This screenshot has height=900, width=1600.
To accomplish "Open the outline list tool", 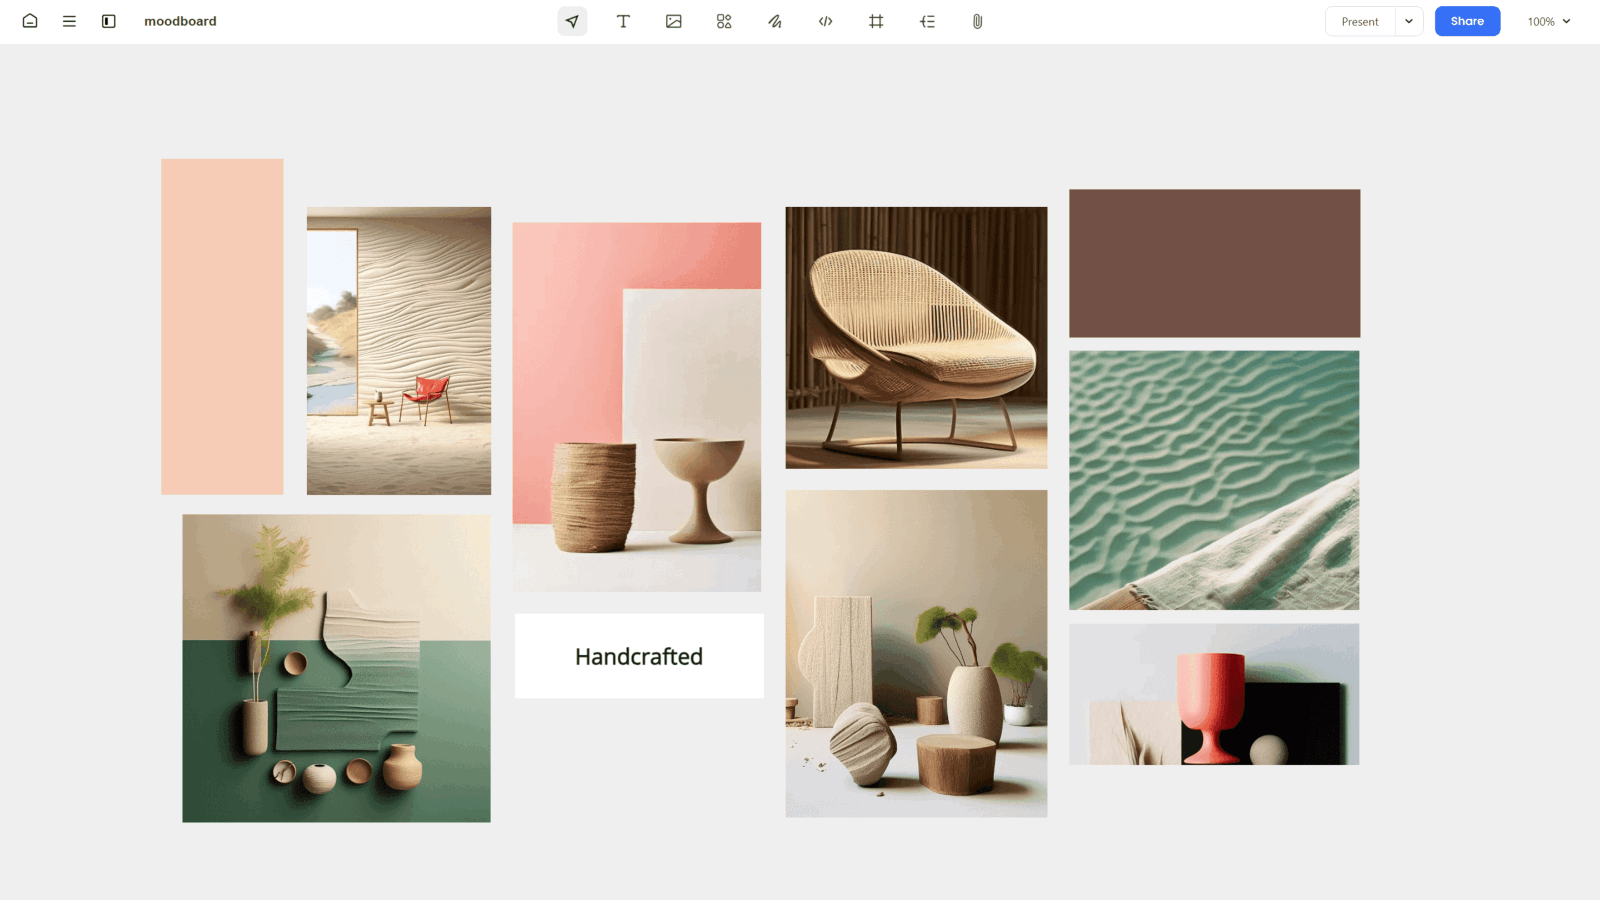I will (x=927, y=21).
